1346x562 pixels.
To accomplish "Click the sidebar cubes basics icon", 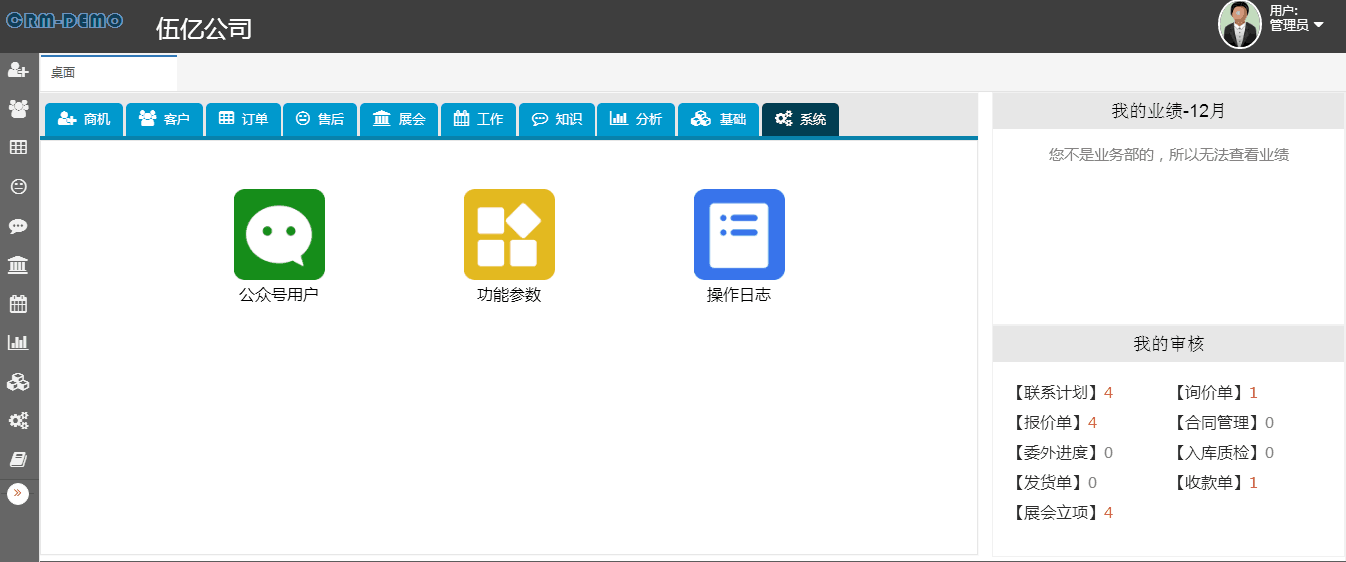I will [x=18, y=382].
